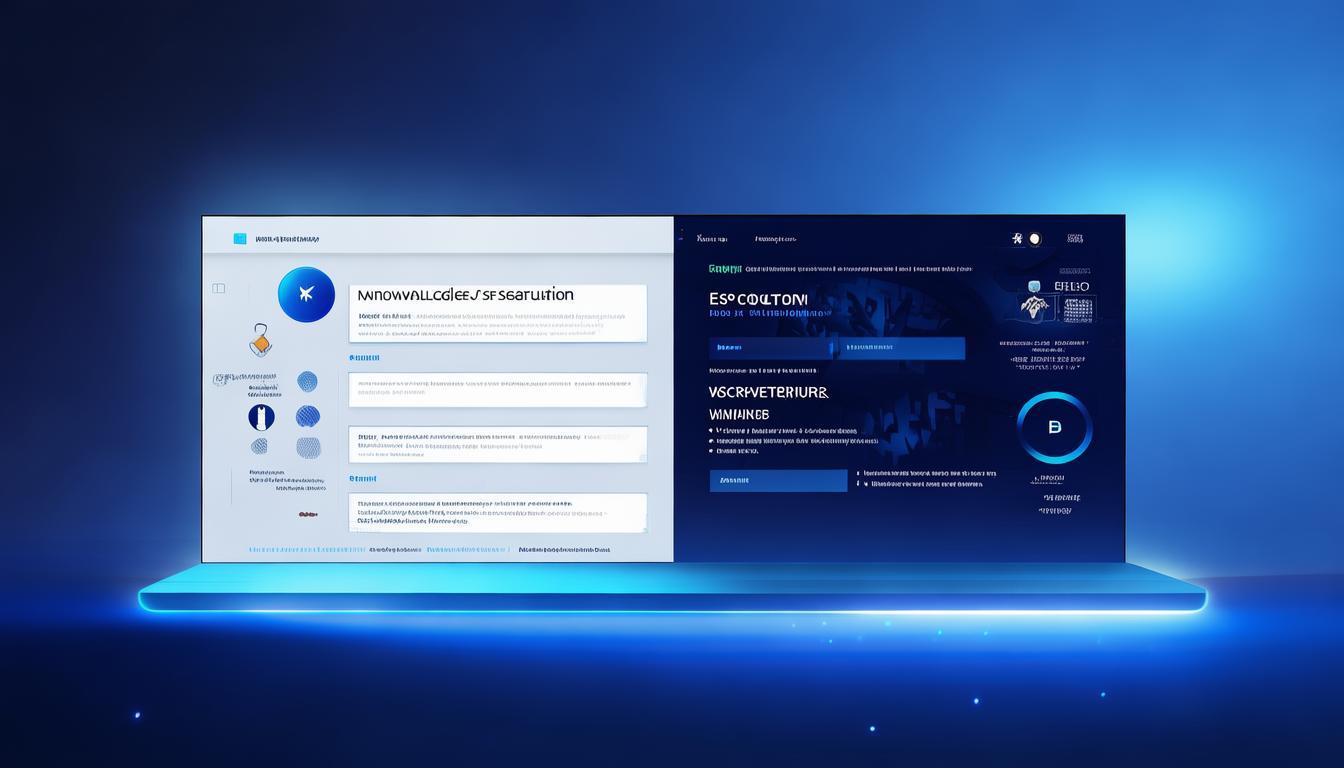Screen dimensions: 1344x768
Task: Select the dotted fingerprint pattern icon
Action: pos(307,382)
